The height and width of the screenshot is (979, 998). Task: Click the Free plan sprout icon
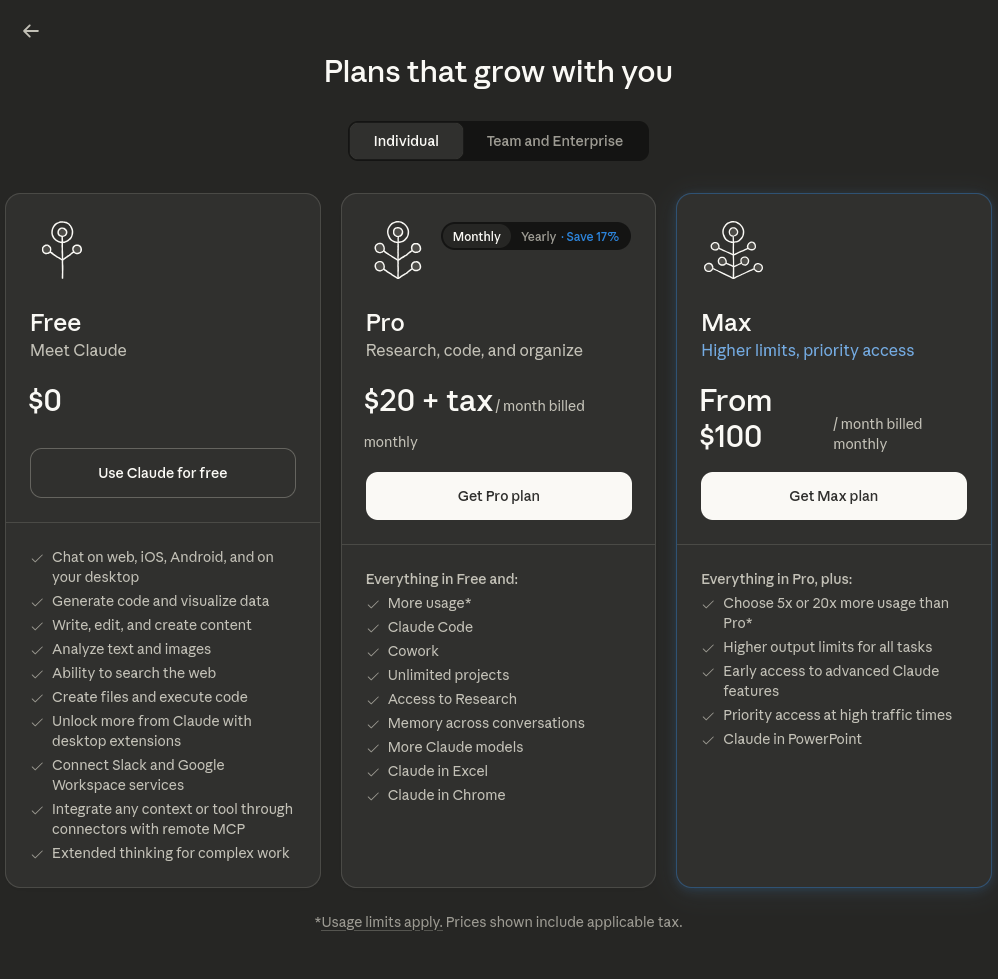(x=62, y=249)
